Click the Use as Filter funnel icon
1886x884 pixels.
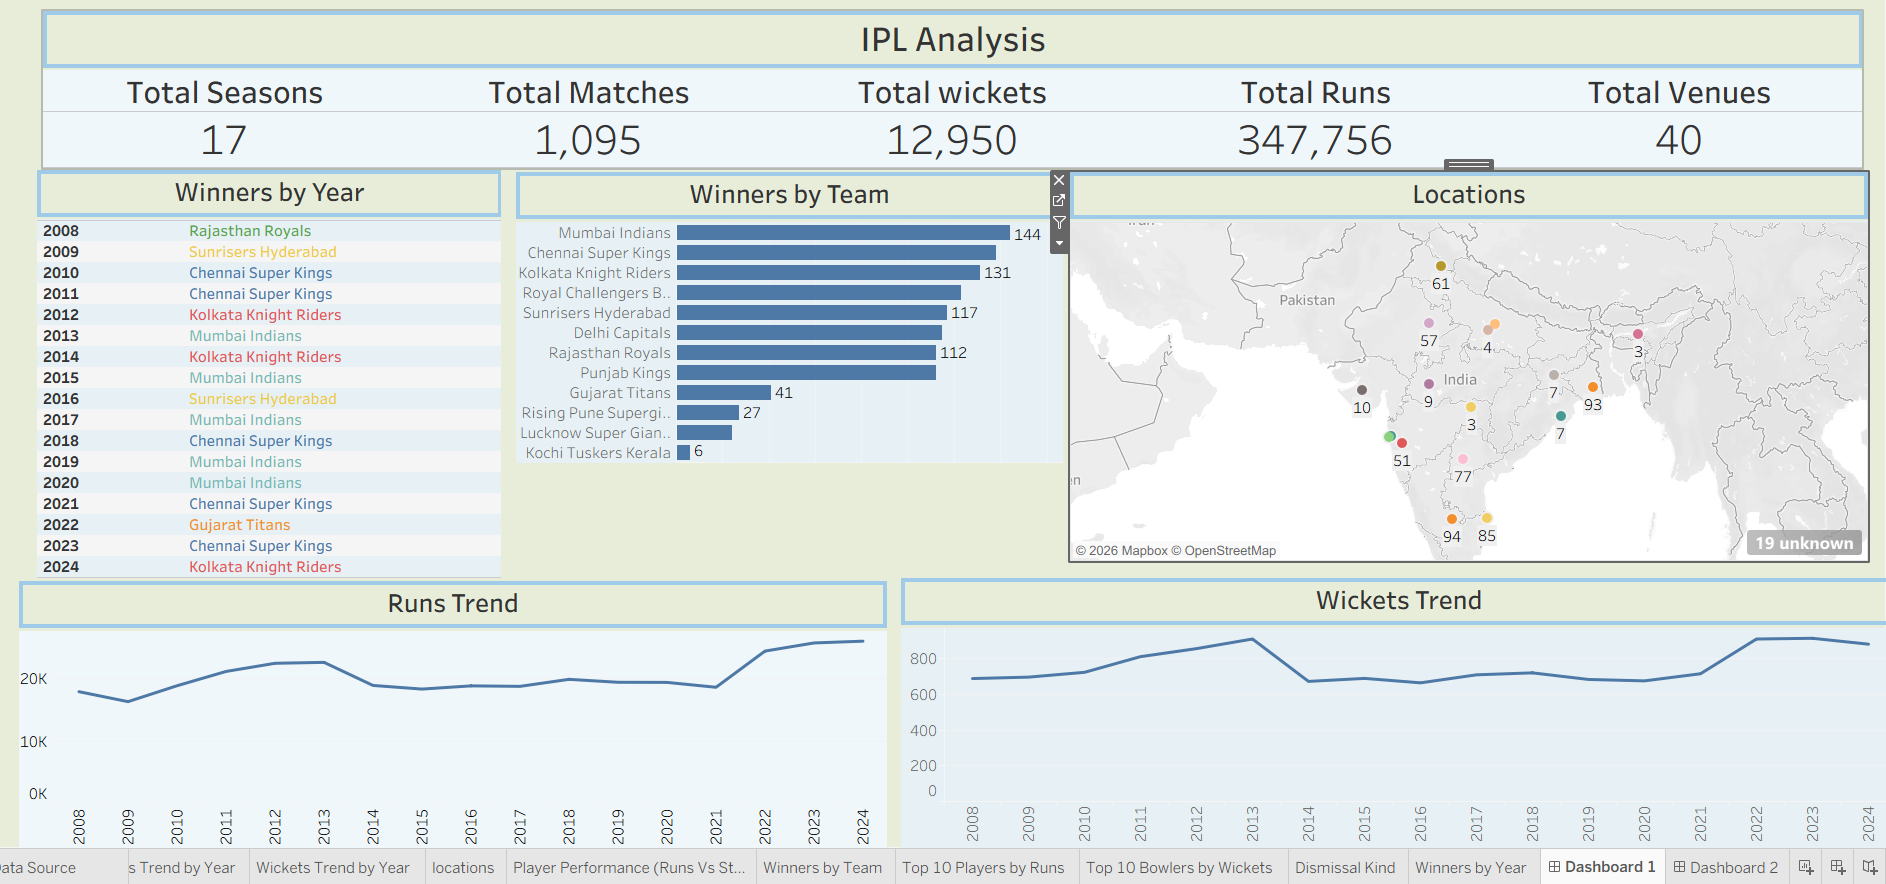pos(1059,222)
